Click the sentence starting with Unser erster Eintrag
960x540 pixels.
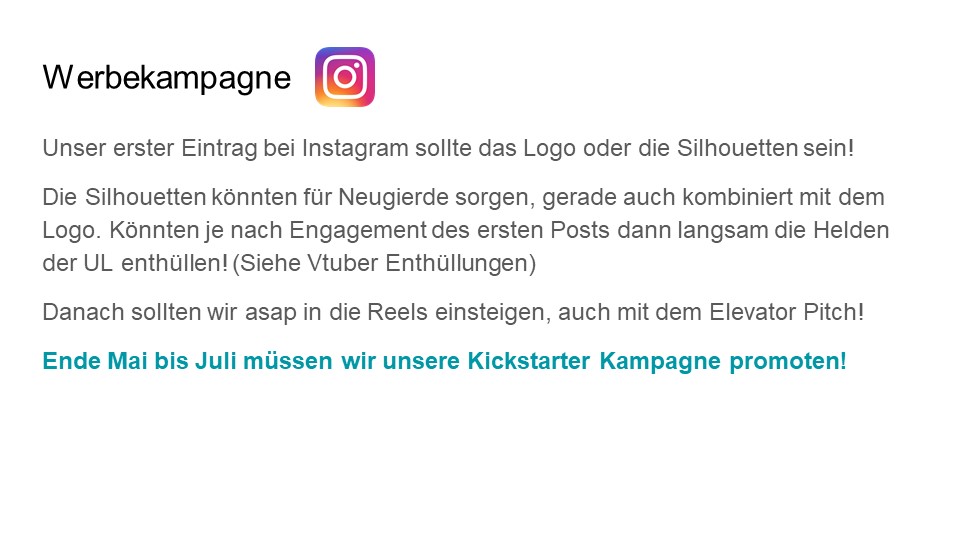(448, 148)
